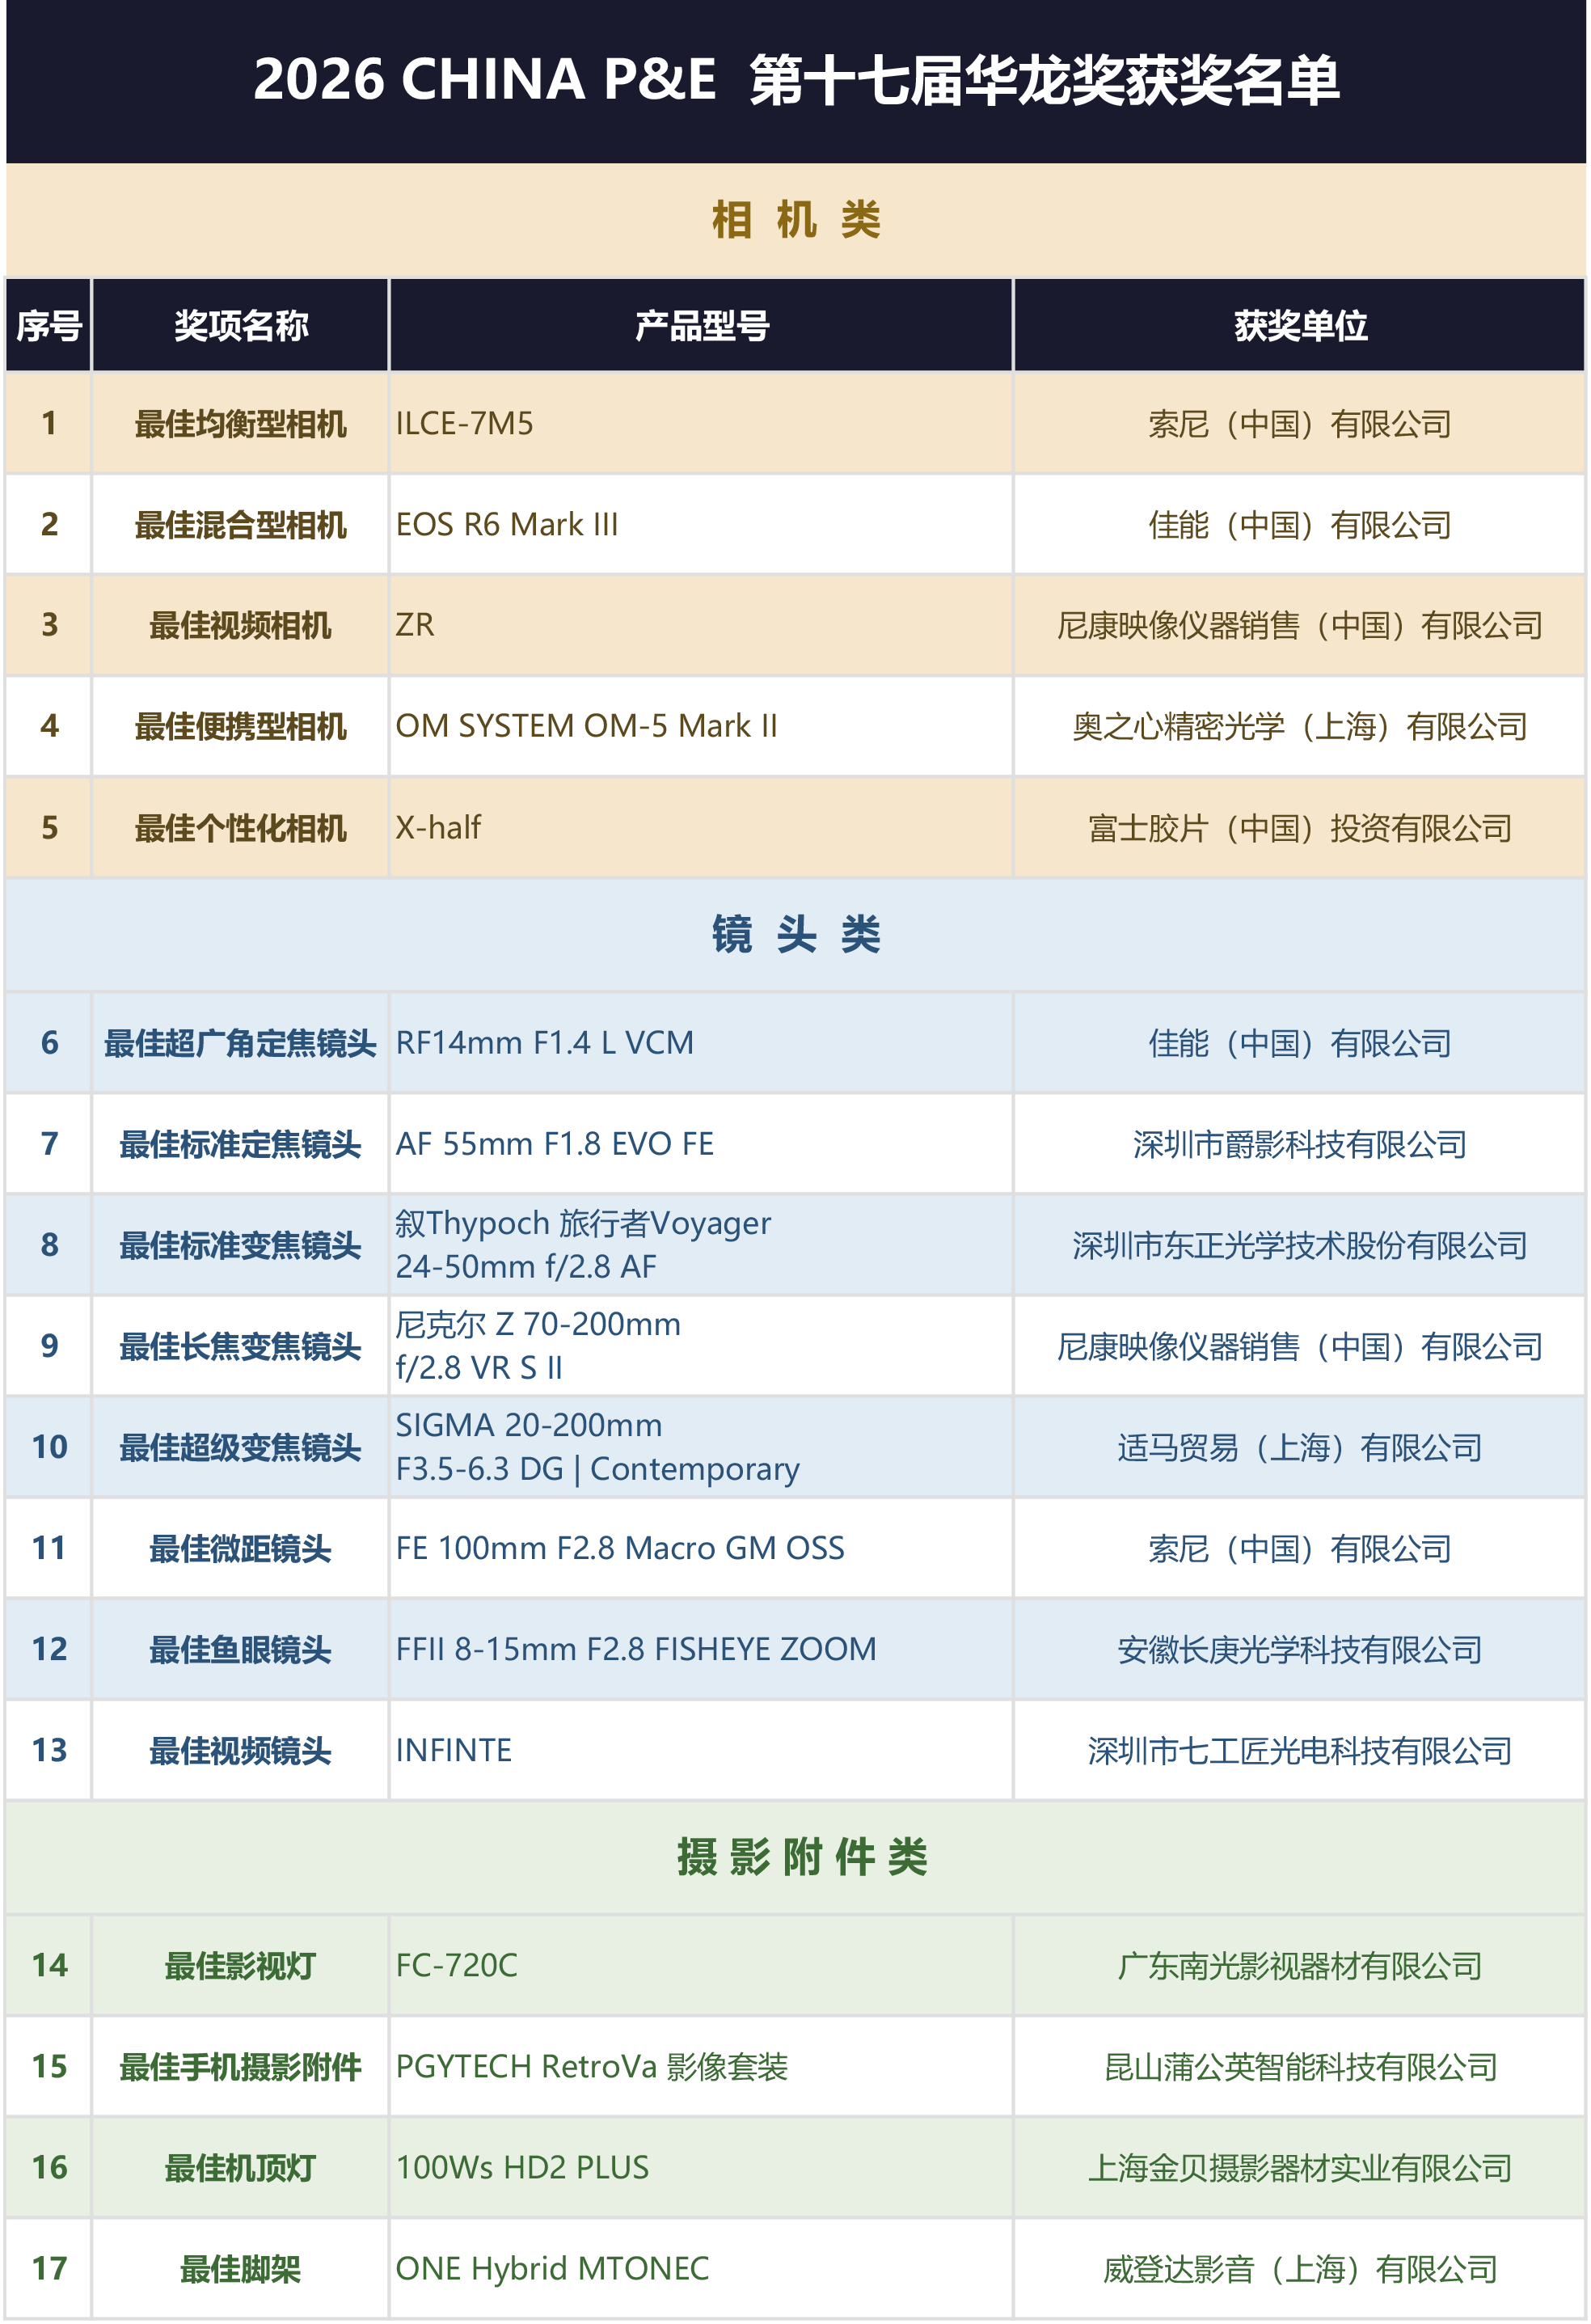Click "索尼（中国）有限公司" in the FE 100mm row

(x=1300, y=1549)
